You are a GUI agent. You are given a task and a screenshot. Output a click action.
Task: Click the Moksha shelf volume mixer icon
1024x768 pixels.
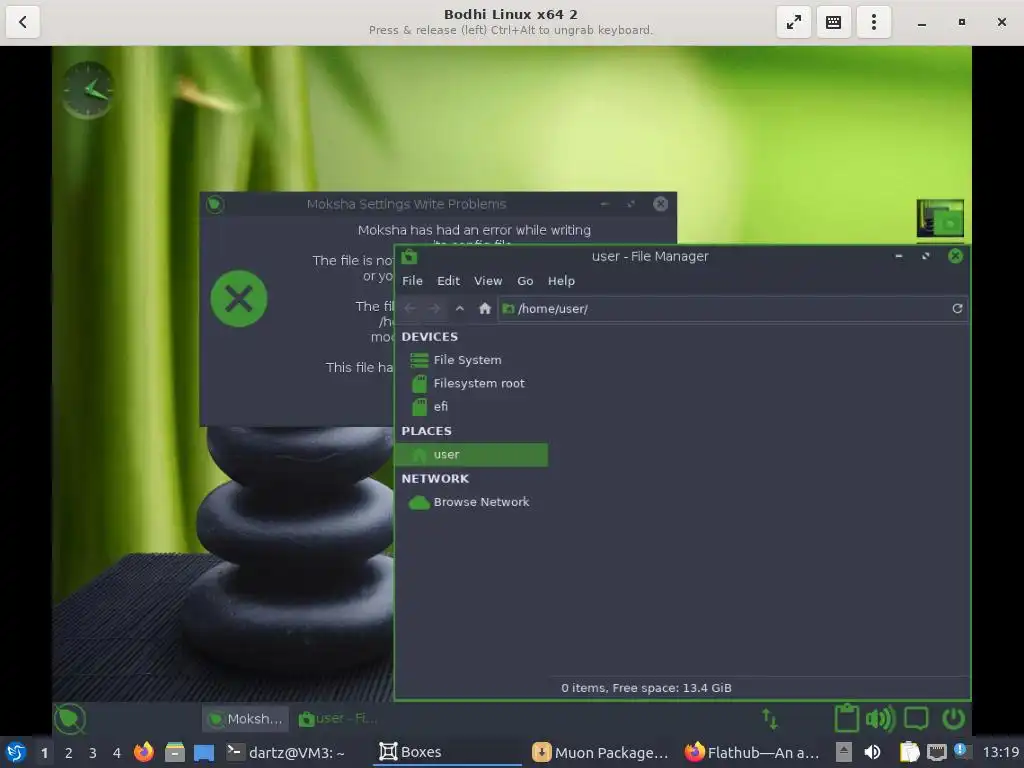point(880,719)
